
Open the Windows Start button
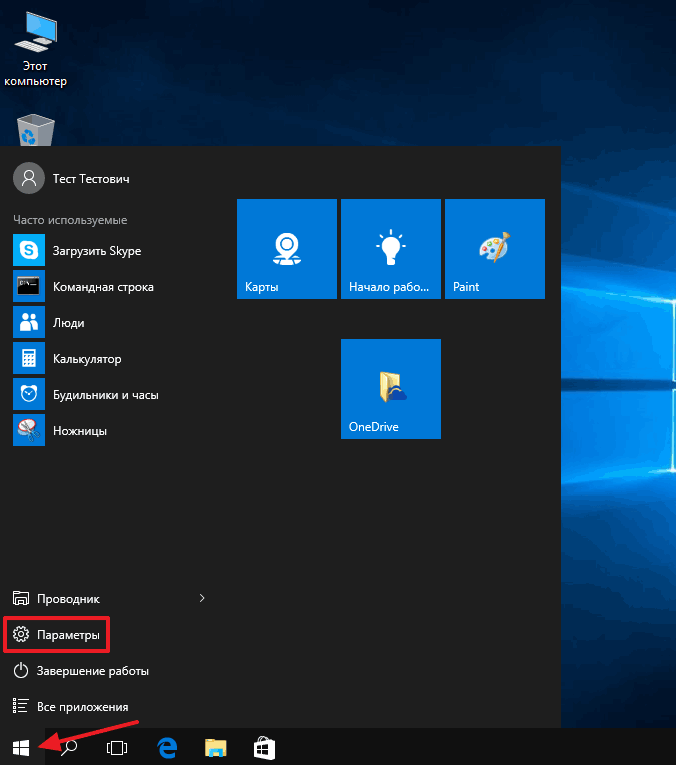[21, 747]
